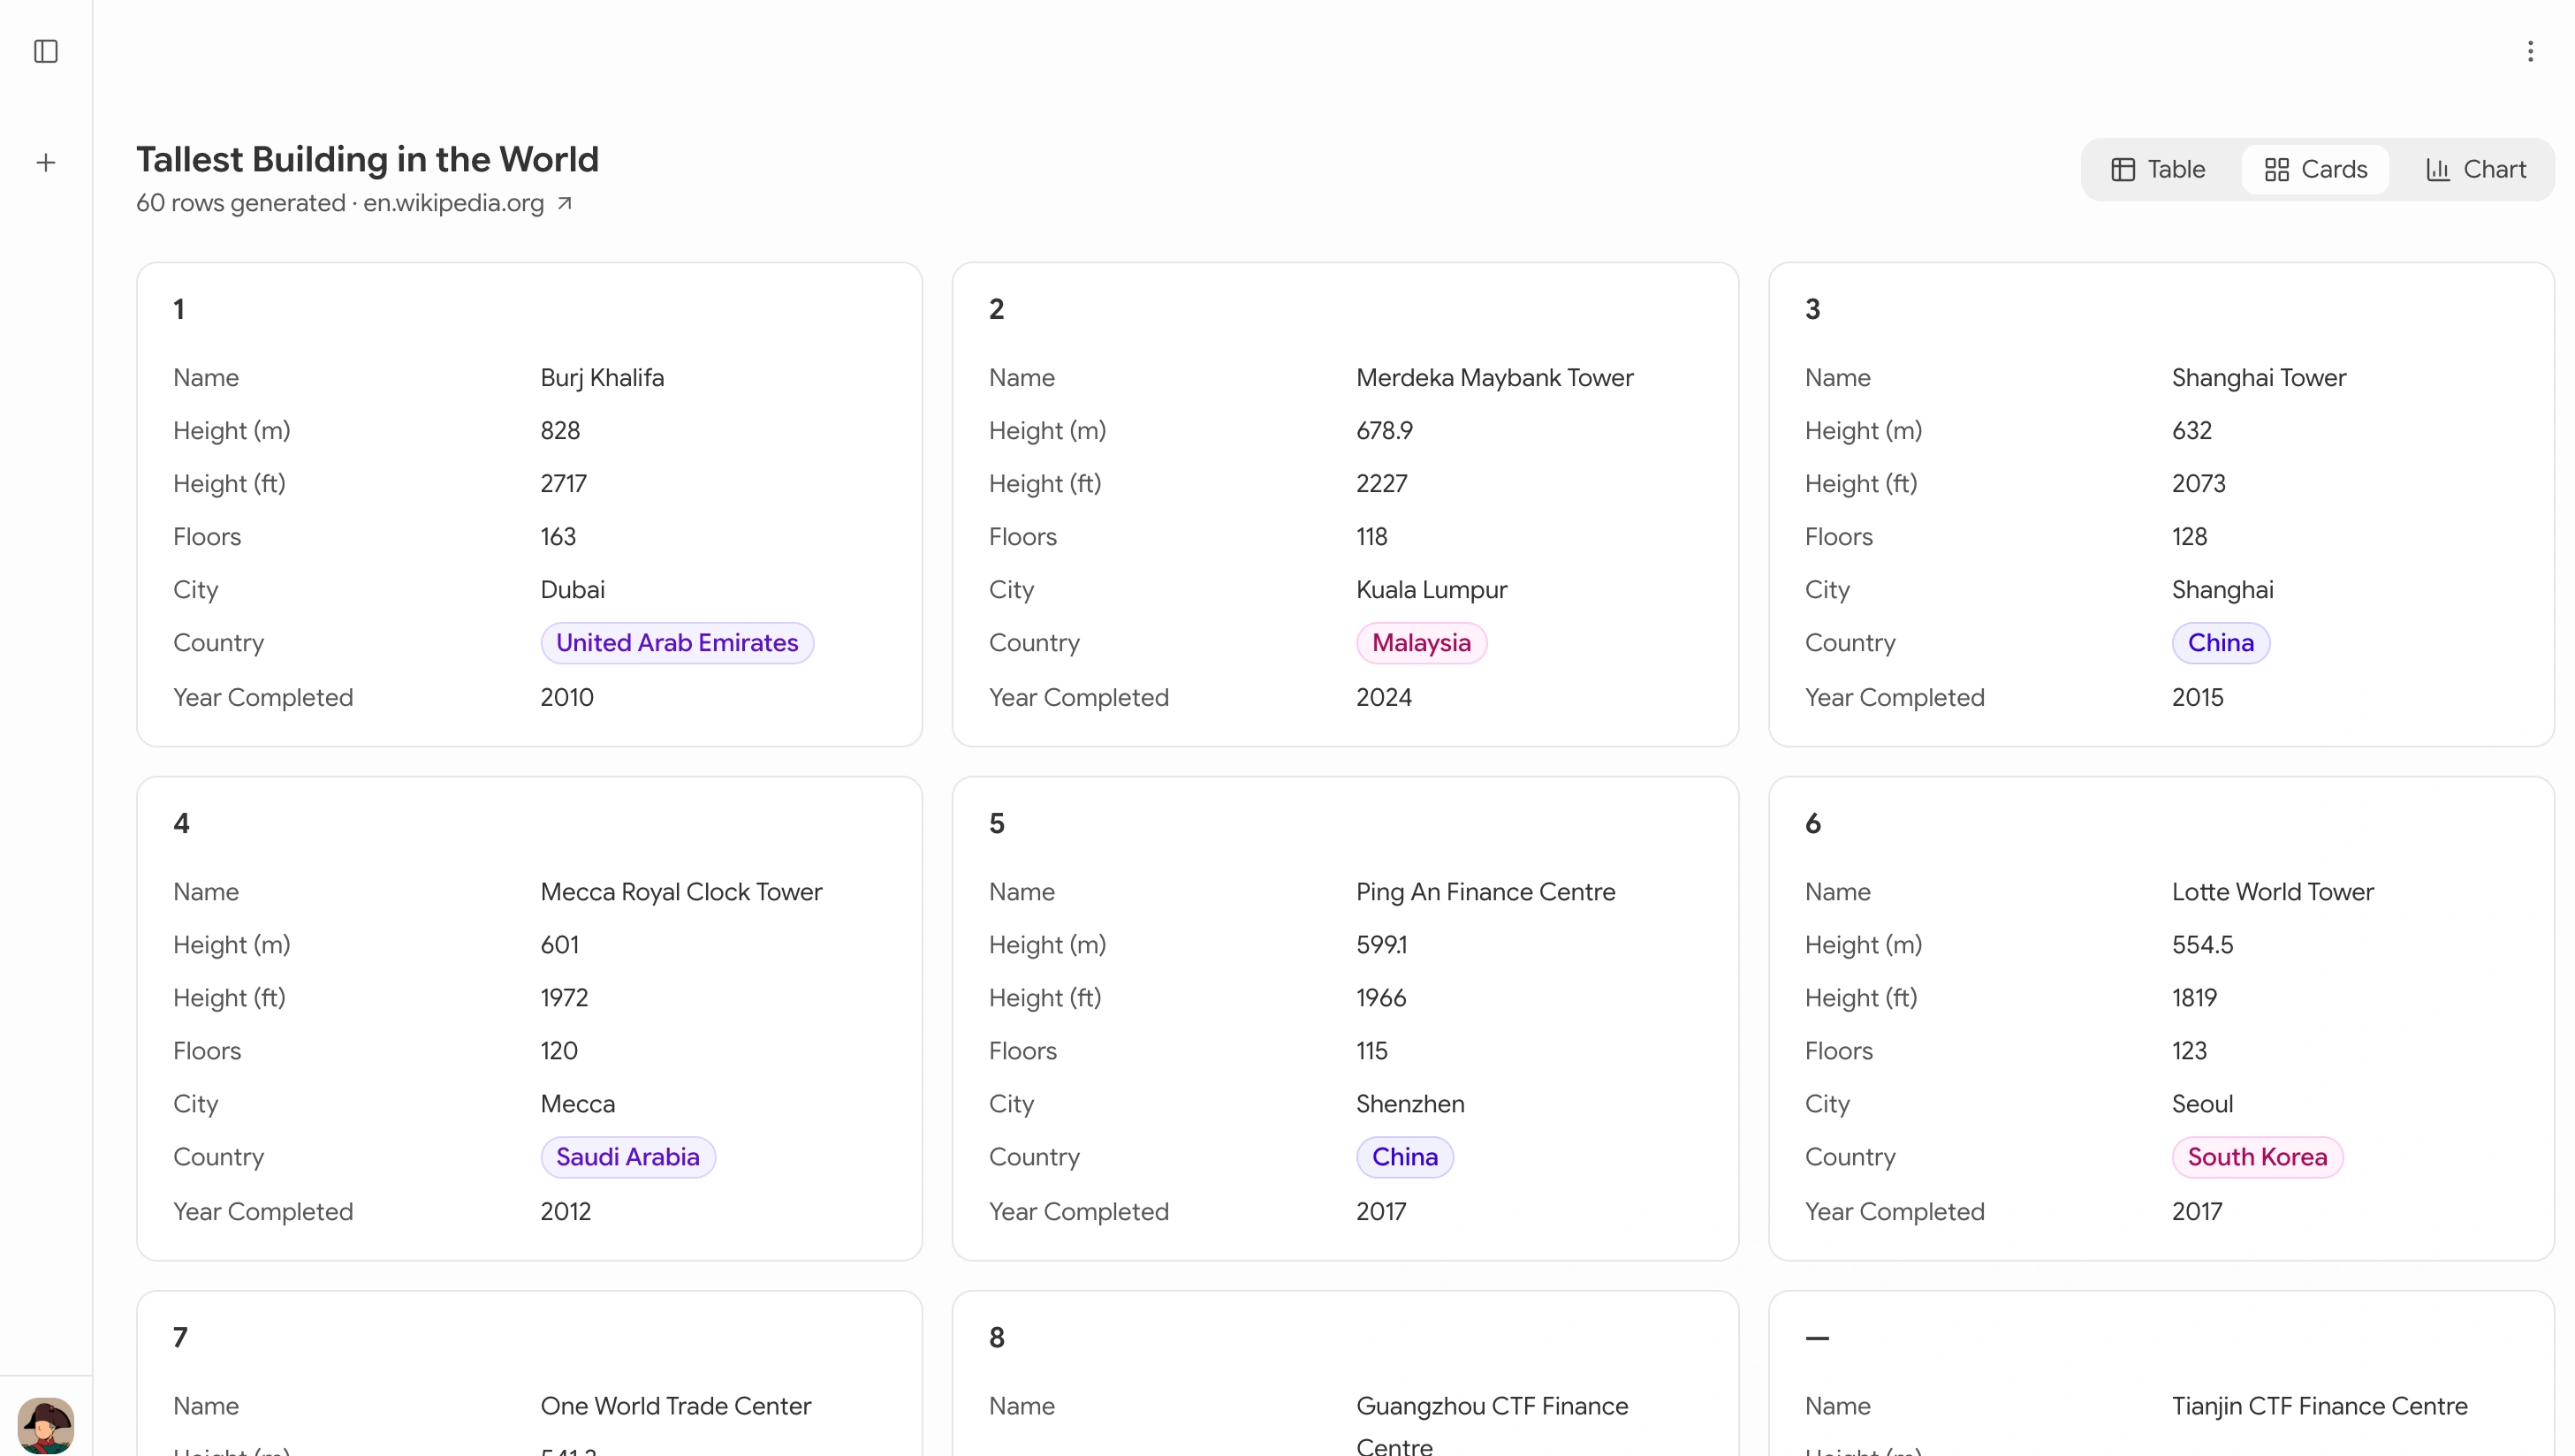Click height value 828 on Burj Khalifa card

pyautogui.click(x=560, y=431)
